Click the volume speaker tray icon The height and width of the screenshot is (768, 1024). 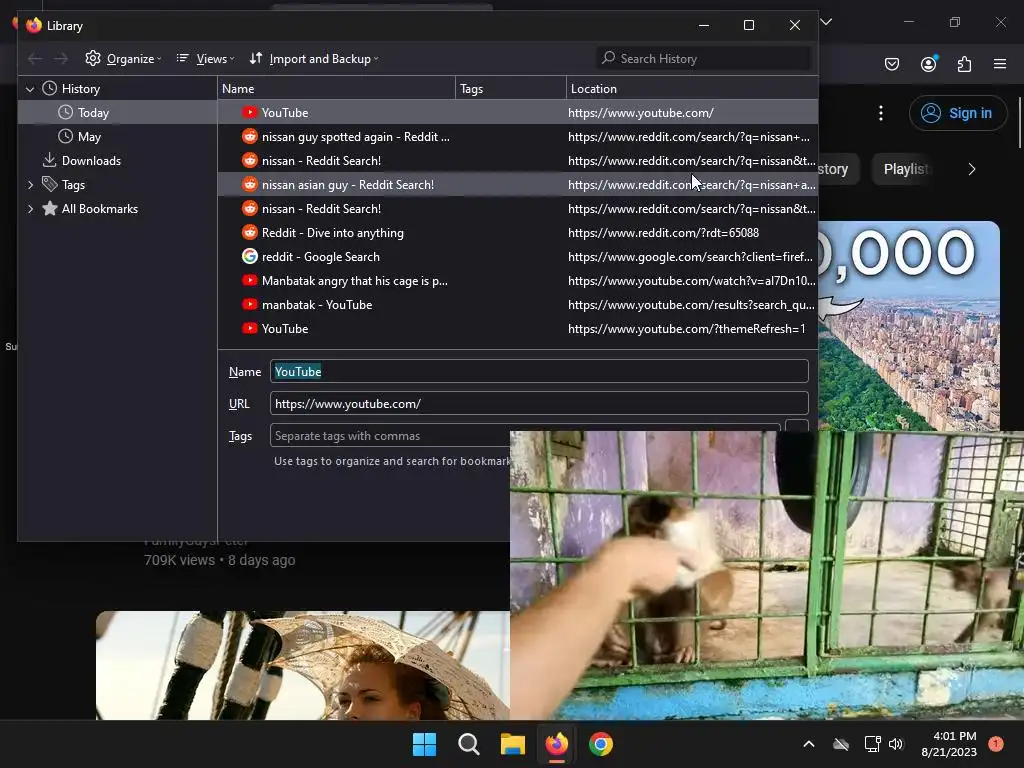click(896, 744)
